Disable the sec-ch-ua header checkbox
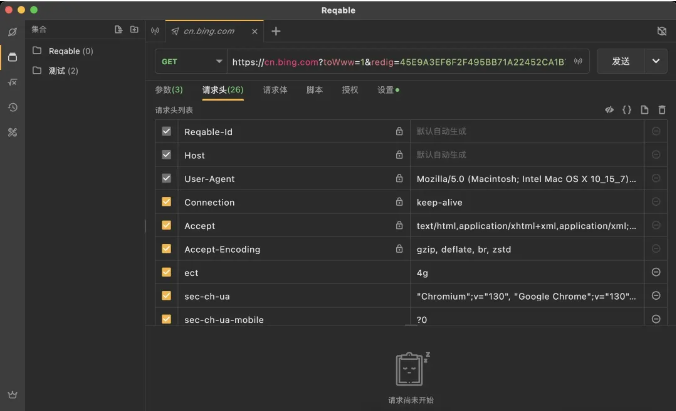 coord(166,295)
